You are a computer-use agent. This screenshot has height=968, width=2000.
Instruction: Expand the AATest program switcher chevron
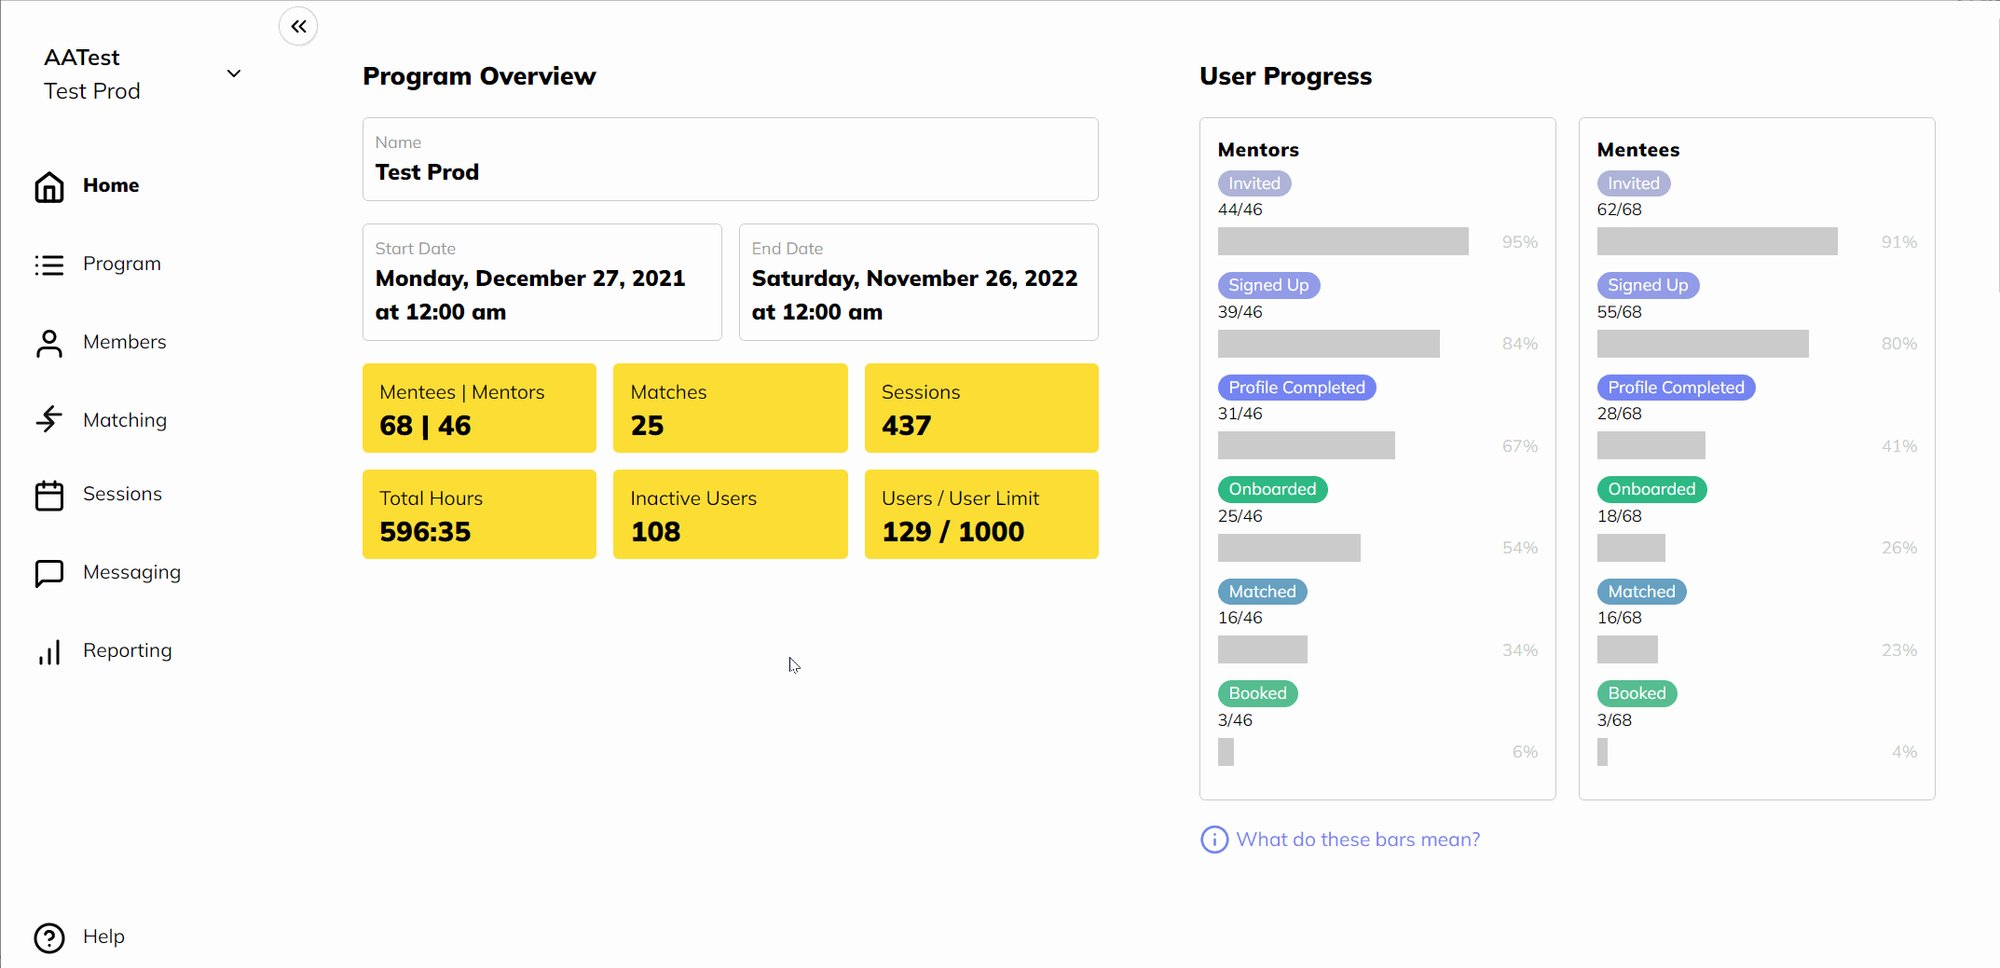(x=234, y=74)
